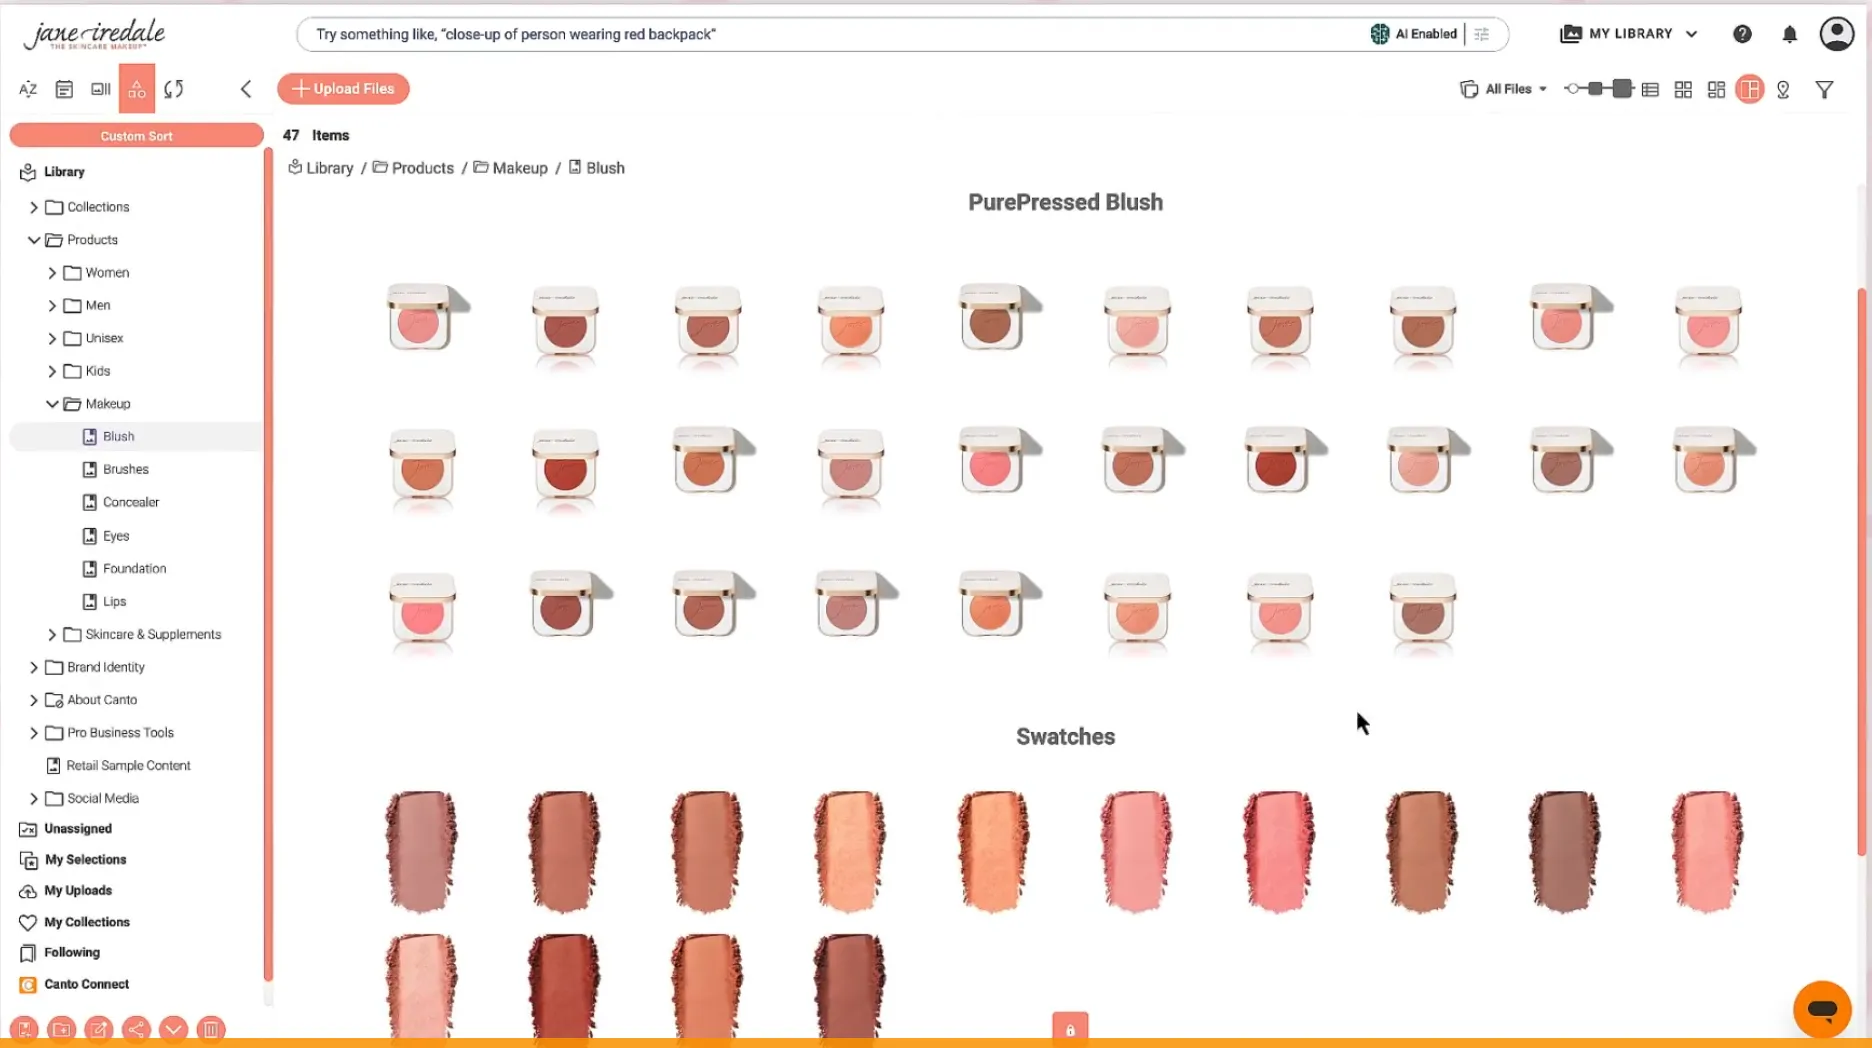Switch to list view layout
Screen dimensions: 1872x1048
[1650, 90]
